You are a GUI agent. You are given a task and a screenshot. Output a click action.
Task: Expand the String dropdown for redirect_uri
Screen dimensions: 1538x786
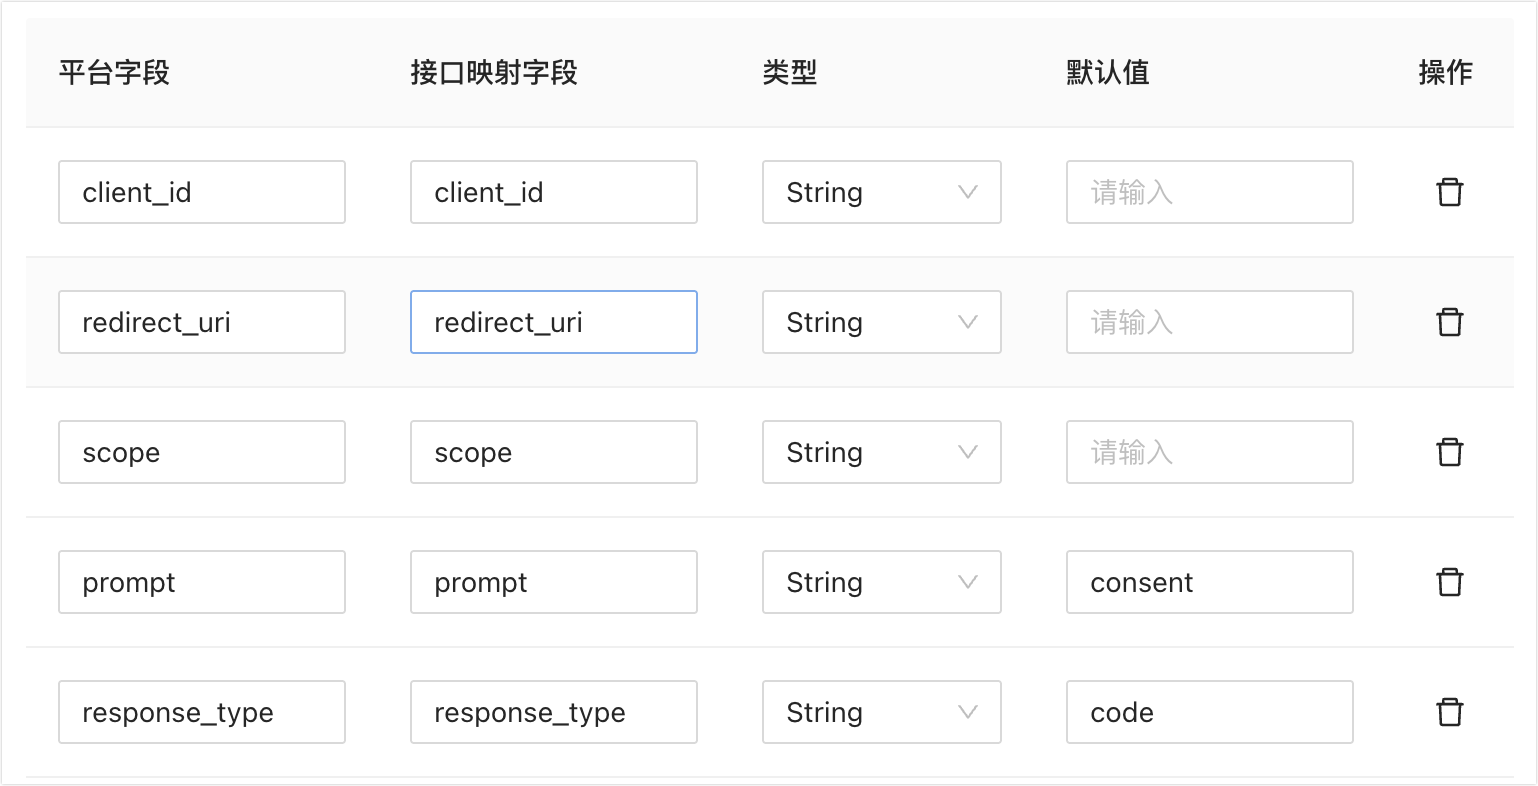881,322
